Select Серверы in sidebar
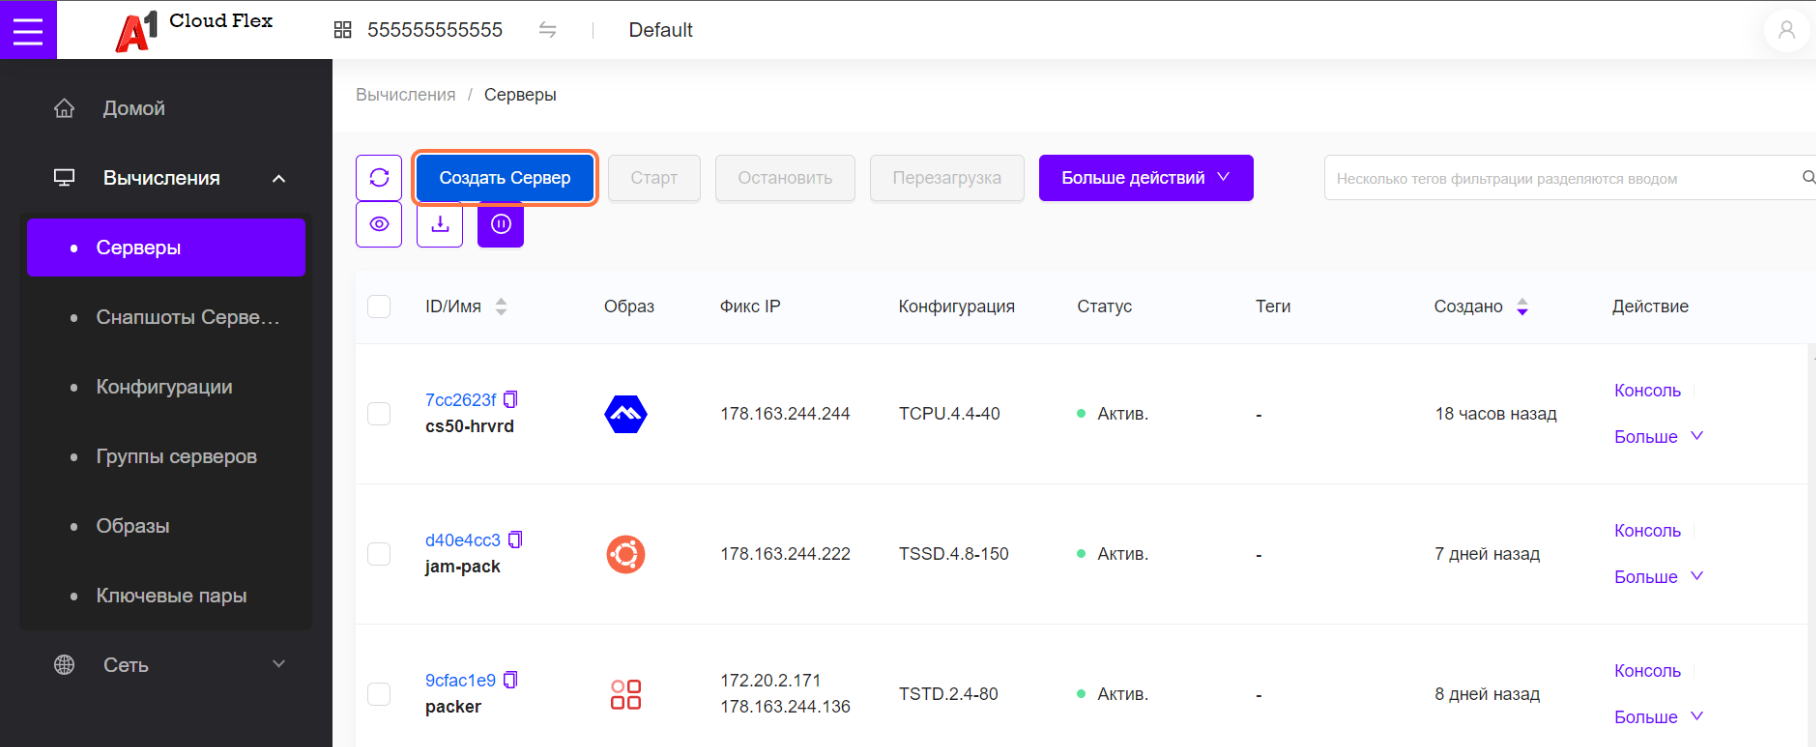 pos(166,248)
